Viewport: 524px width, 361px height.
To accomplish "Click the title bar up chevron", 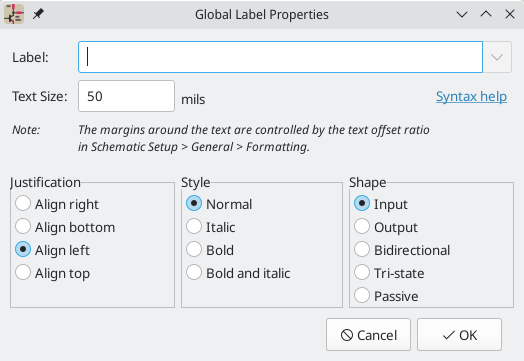I will click(486, 14).
